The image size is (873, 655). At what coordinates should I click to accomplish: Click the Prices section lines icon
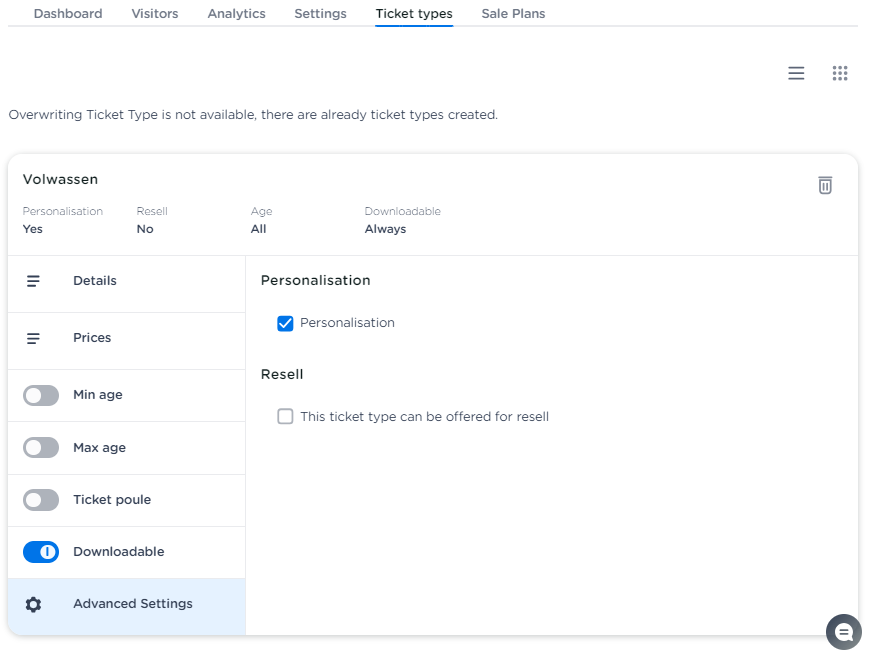point(33,339)
